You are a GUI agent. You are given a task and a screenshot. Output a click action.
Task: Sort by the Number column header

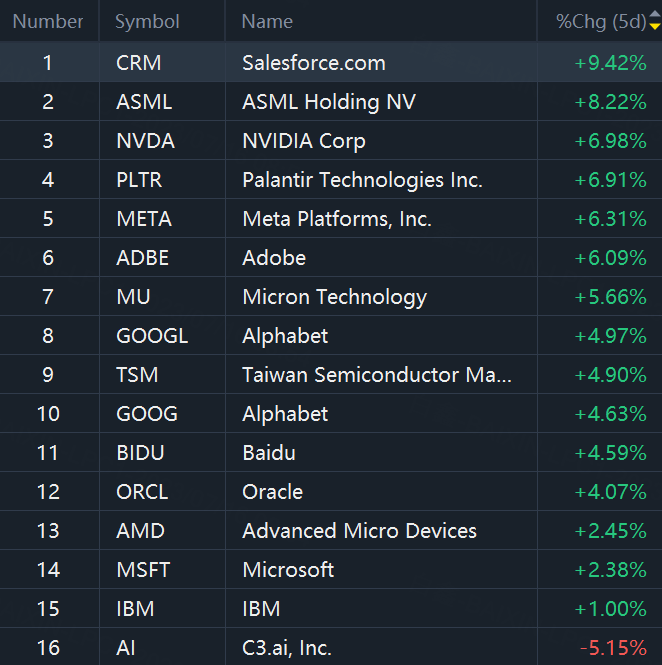click(48, 21)
